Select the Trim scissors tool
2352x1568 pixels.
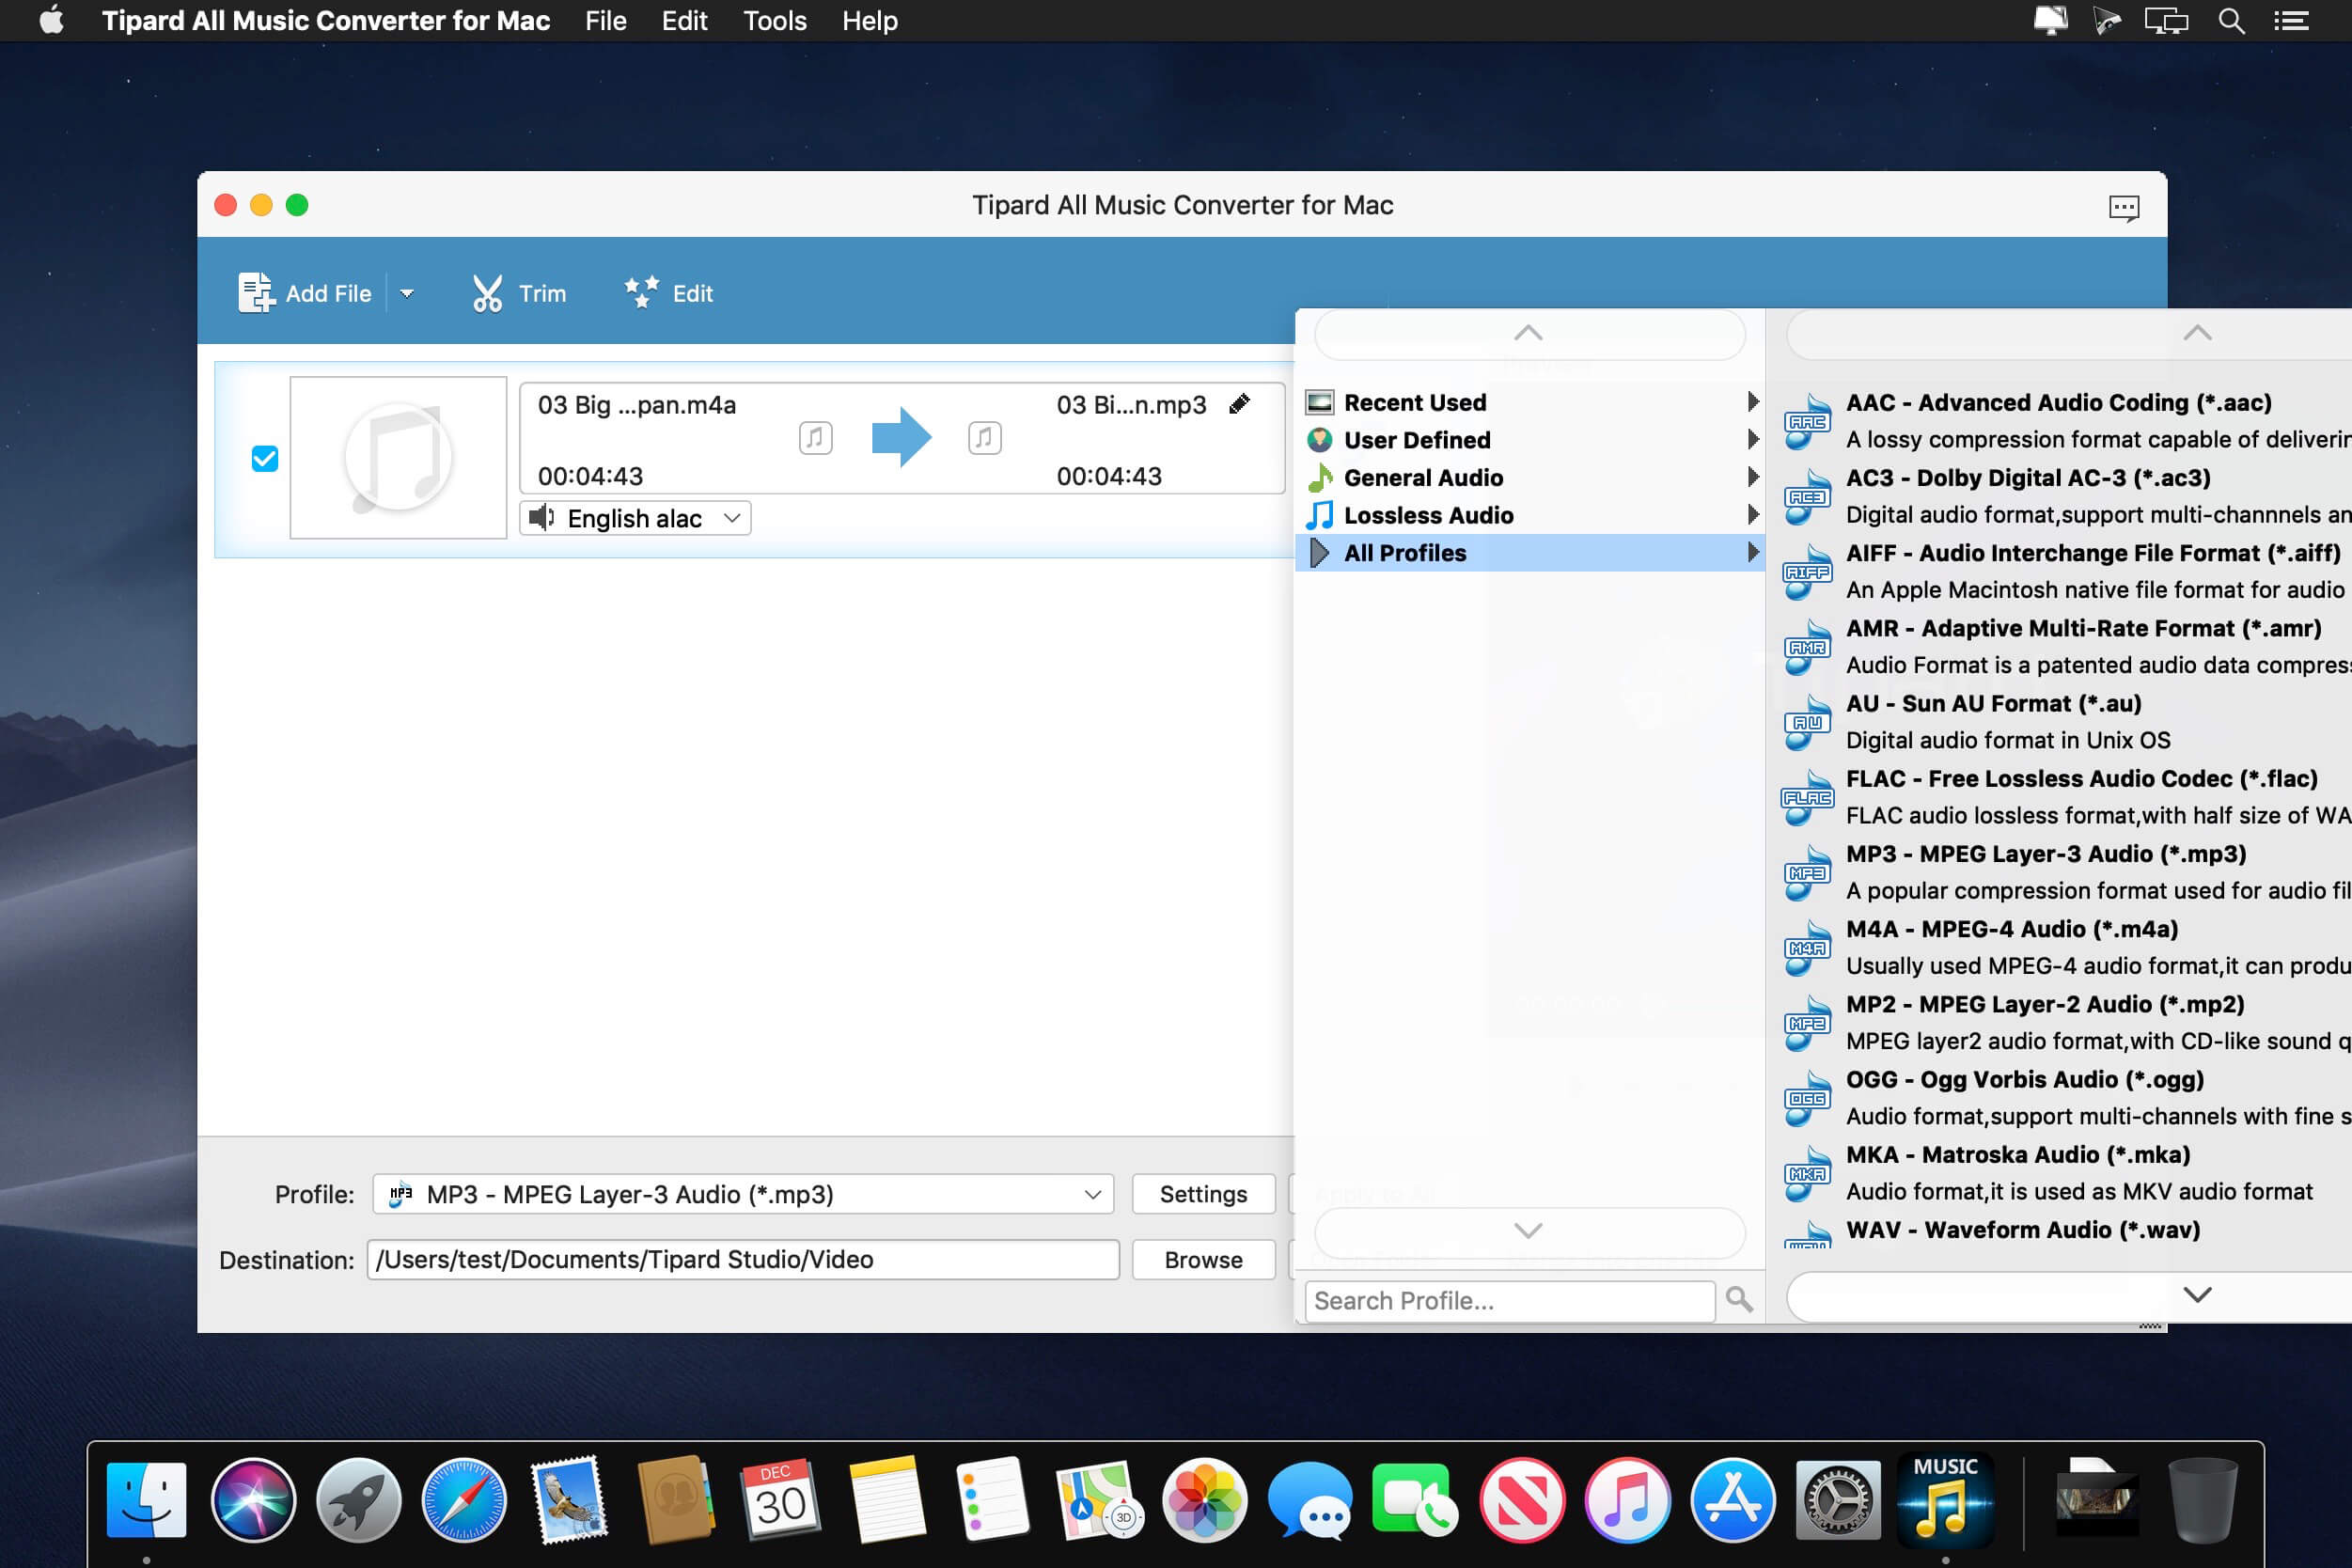488,293
